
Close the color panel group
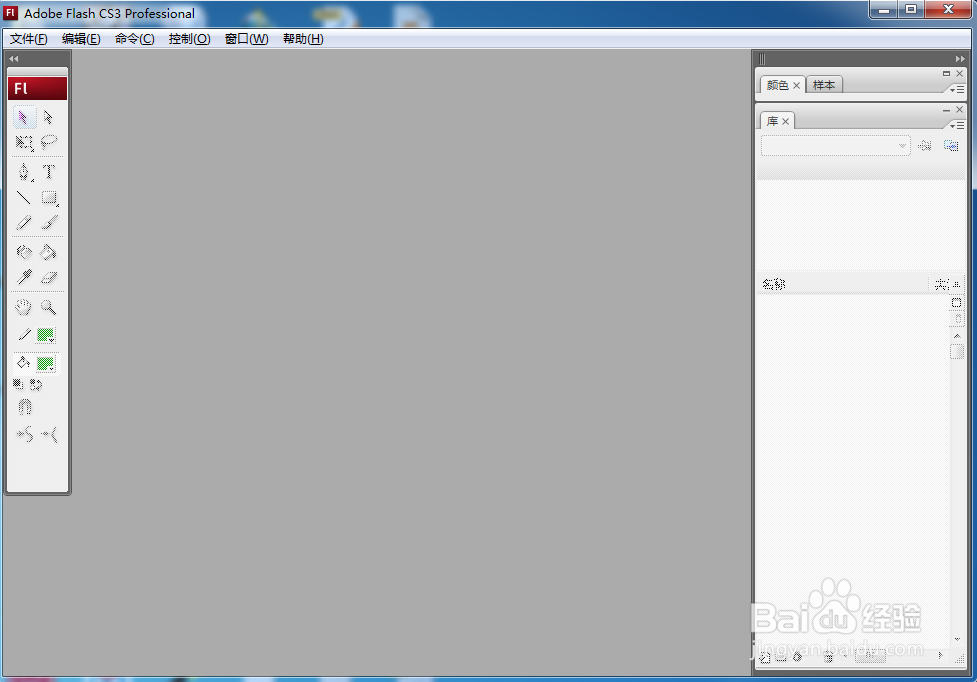tap(960, 73)
